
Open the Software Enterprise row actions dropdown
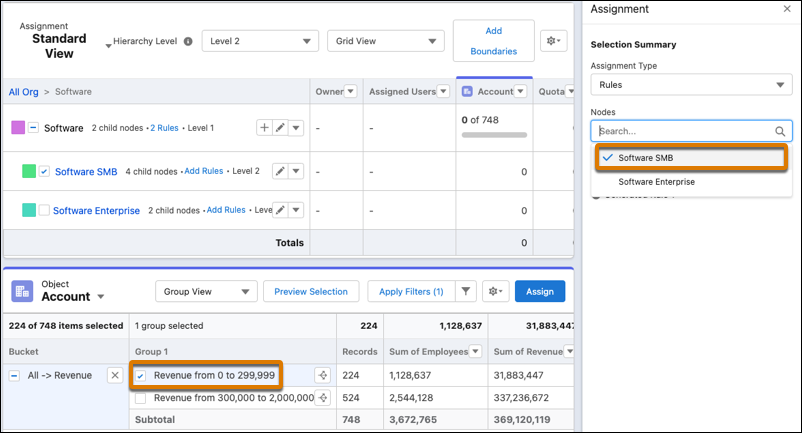[x=296, y=210]
